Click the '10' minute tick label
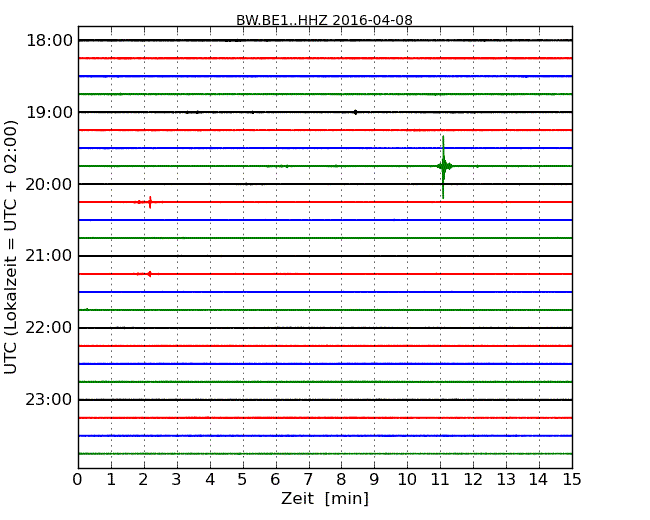The width and height of the screenshot is (650, 520). (x=407, y=480)
